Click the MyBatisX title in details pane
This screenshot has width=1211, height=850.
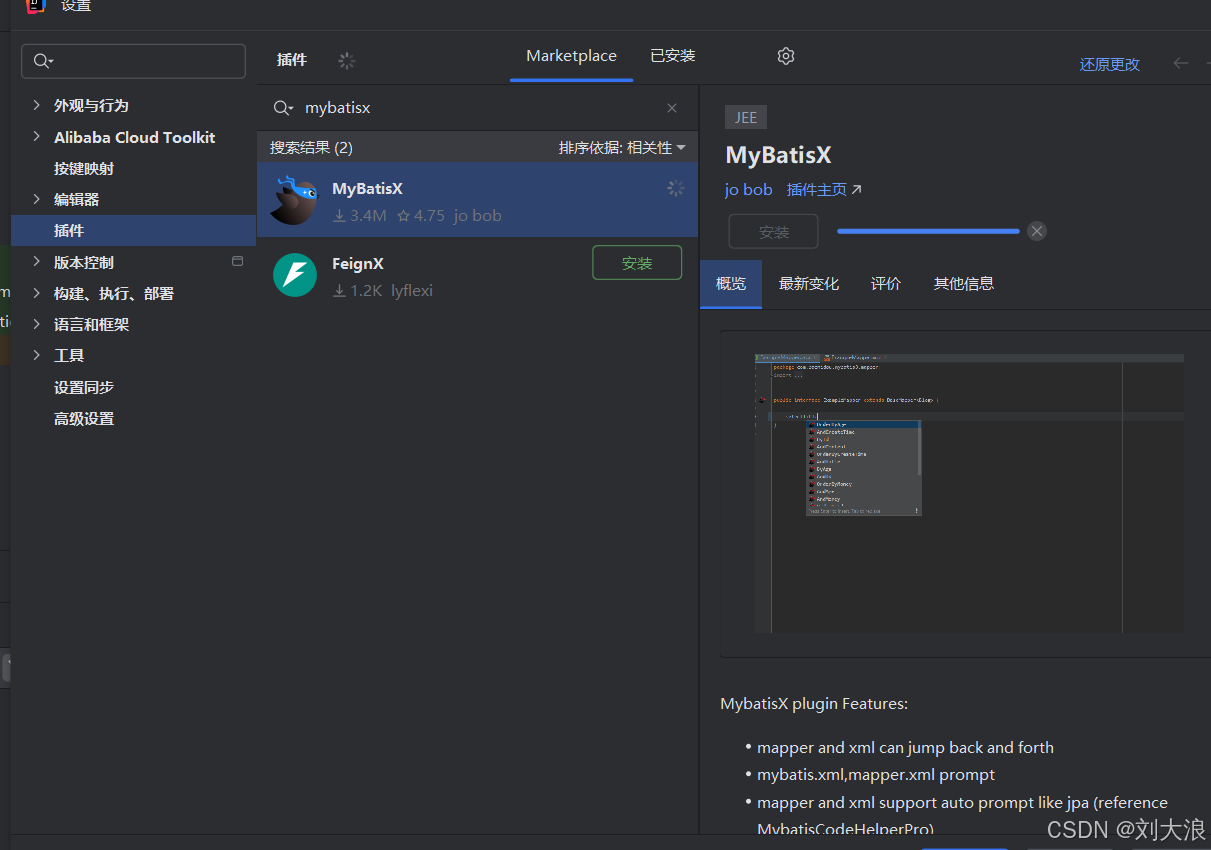pyautogui.click(x=778, y=155)
